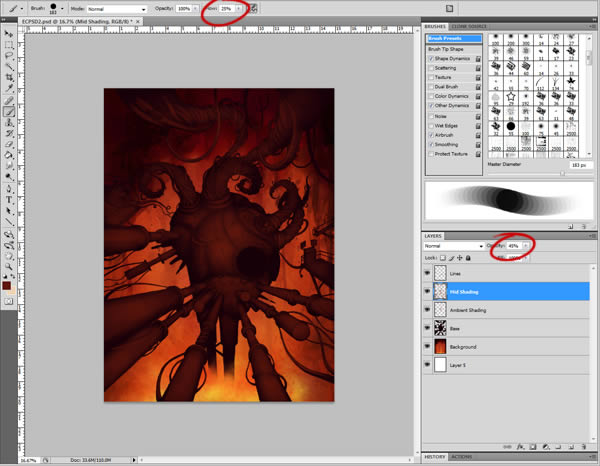Select the Path Selection tool

(8, 211)
